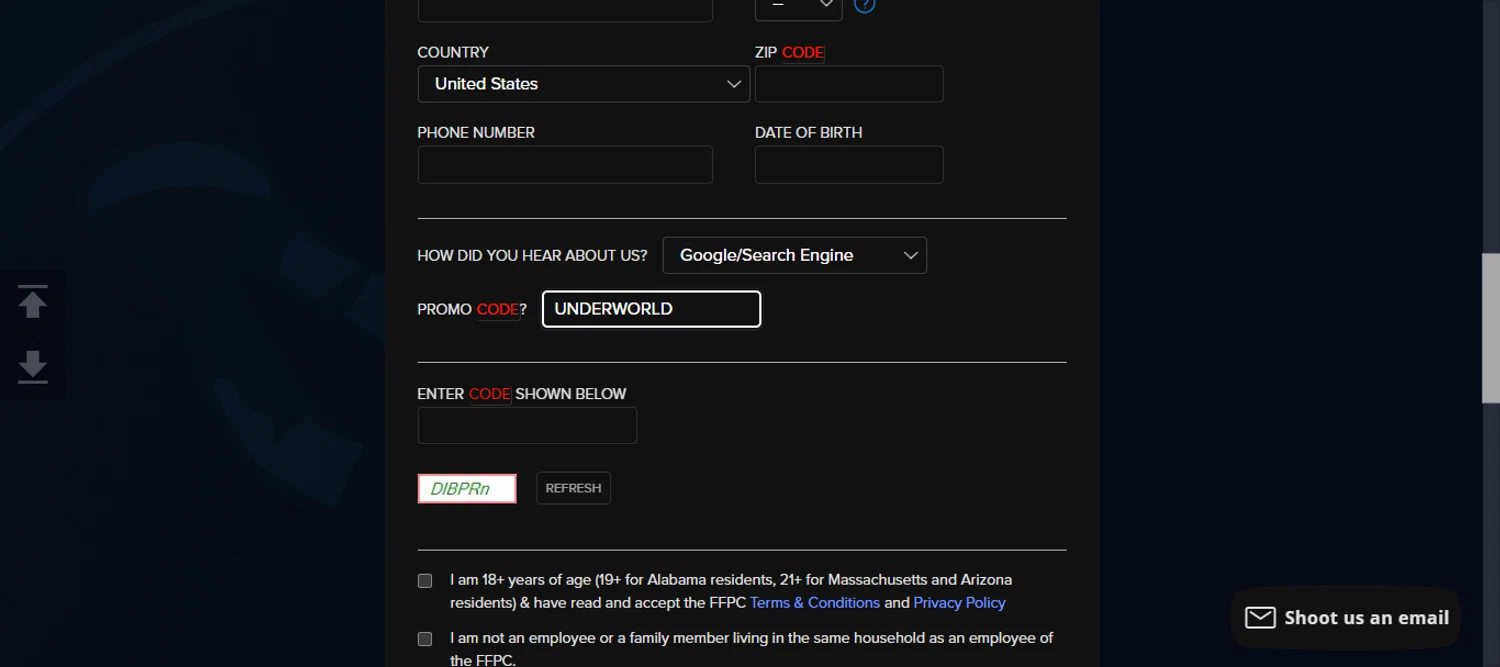Check the 18+ years of age checkbox
Image resolution: width=1500 pixels, height=667 pixels.
(425, 580)
